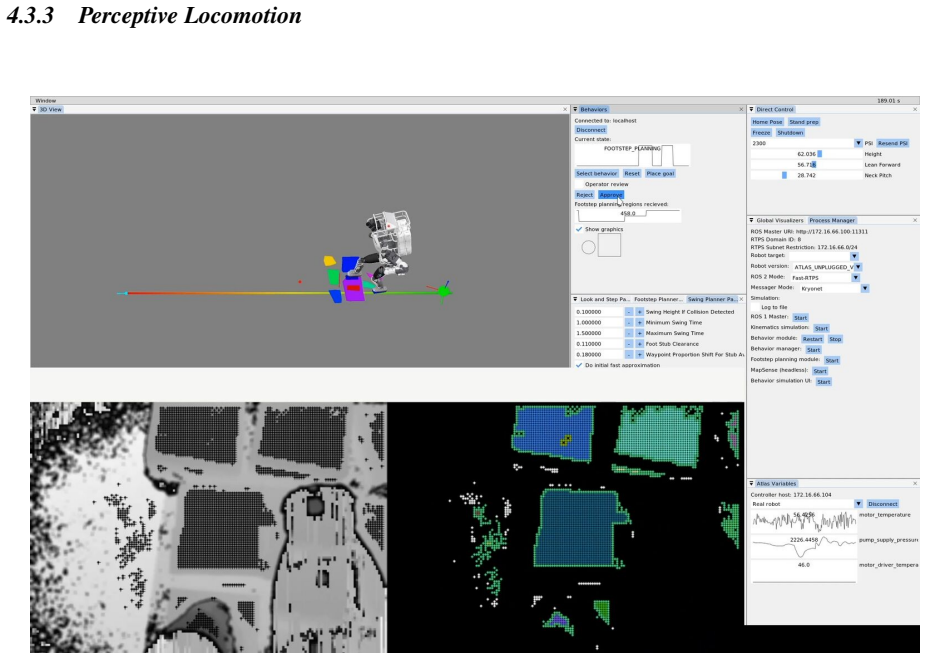This screenshot has height=659, width=926.
Task: Open the Global Visualizers panel triangle icon
Action: pyautogui.click(x=751, y=220)
